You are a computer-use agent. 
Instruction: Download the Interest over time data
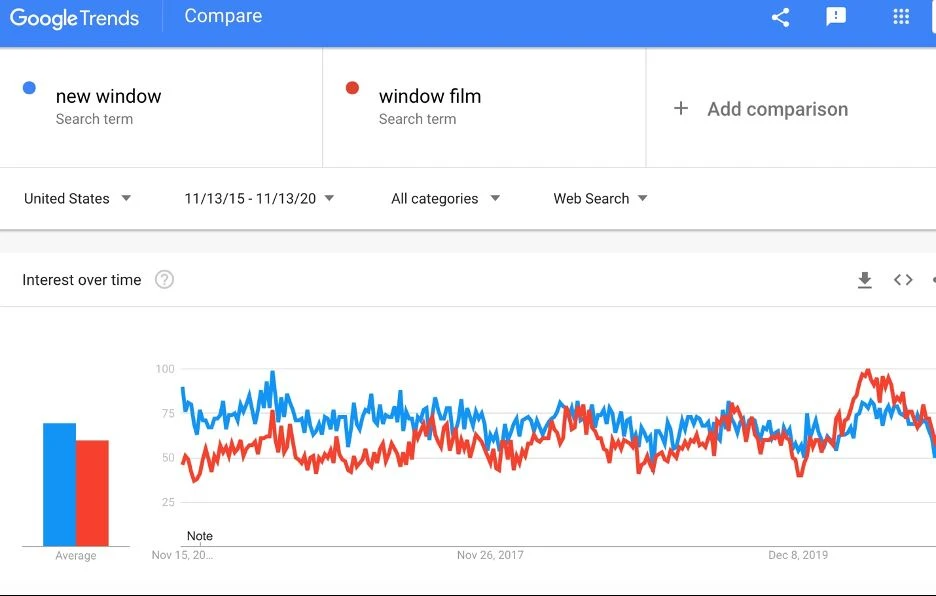(x=864, y=279)
